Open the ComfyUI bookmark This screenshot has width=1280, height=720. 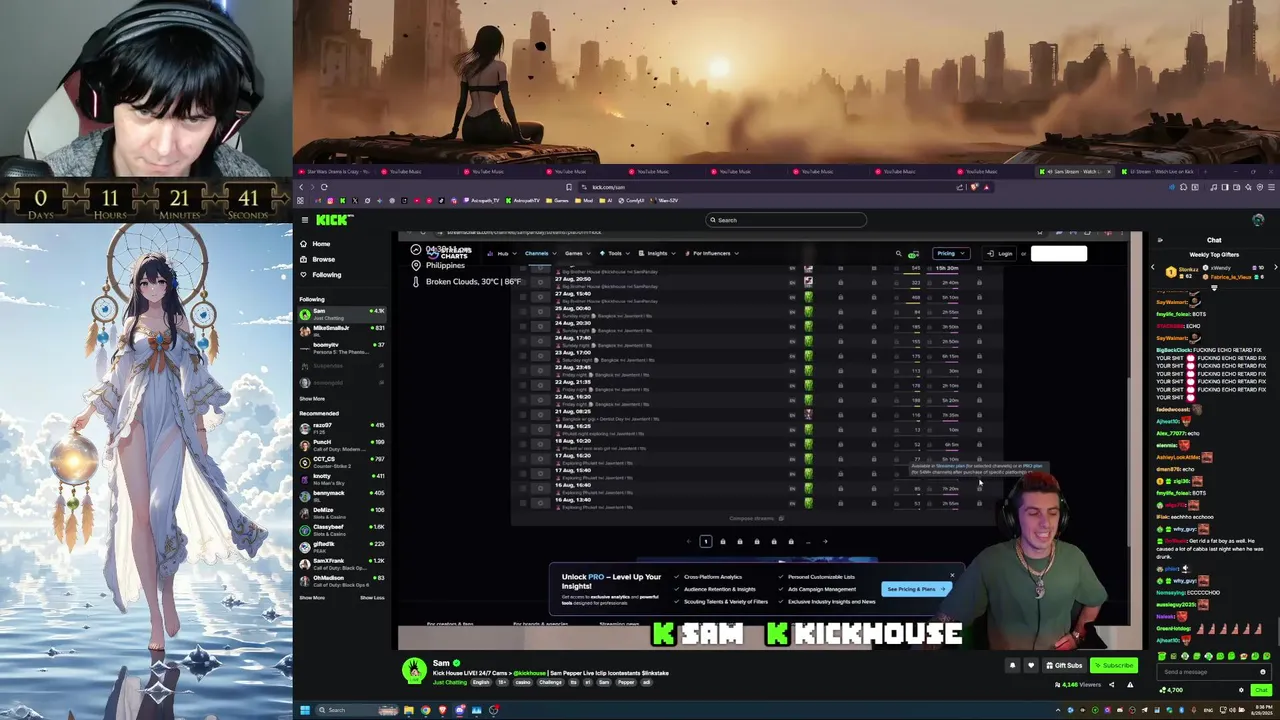632,200
